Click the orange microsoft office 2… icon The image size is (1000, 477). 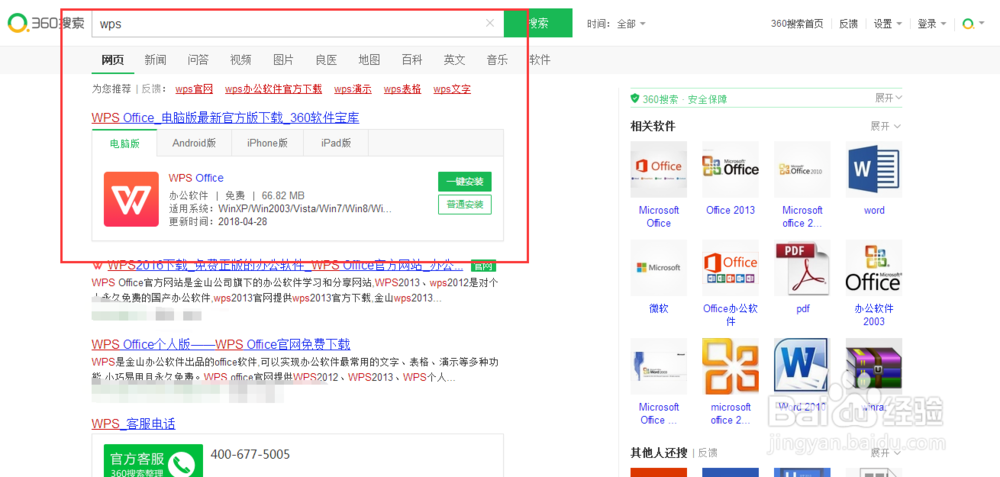coord(730,366)
